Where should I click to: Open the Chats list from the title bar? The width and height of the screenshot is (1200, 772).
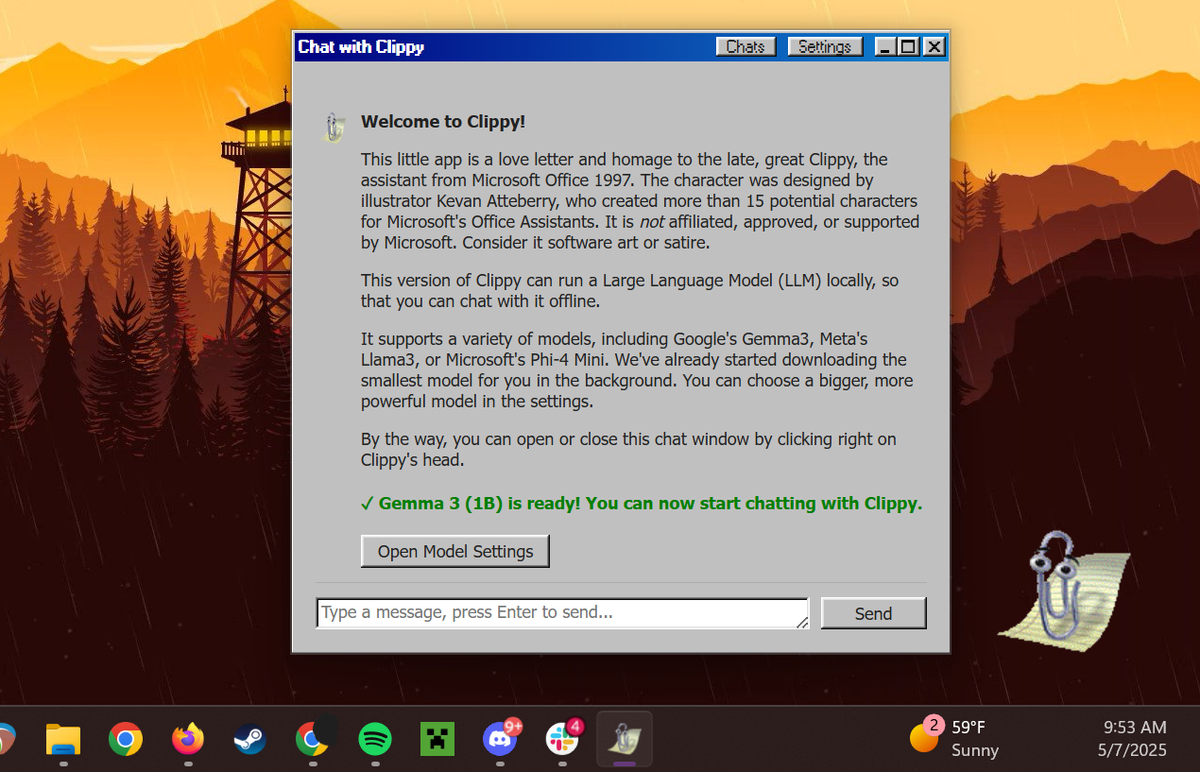[745, 46]
